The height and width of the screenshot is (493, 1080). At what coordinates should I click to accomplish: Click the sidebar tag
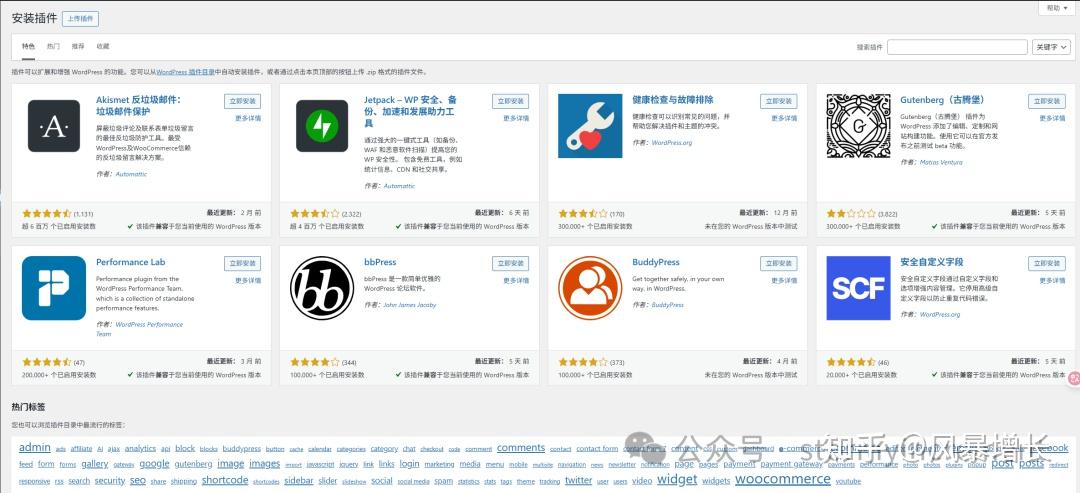tap(299, 481)
